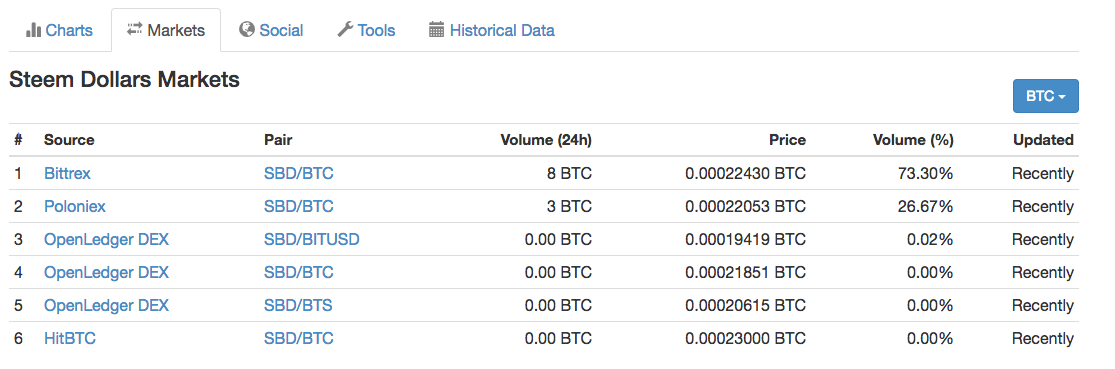Click the Pair column header
The height and width of the screenshot is (369, 1115).
click(x=278, y=140)
